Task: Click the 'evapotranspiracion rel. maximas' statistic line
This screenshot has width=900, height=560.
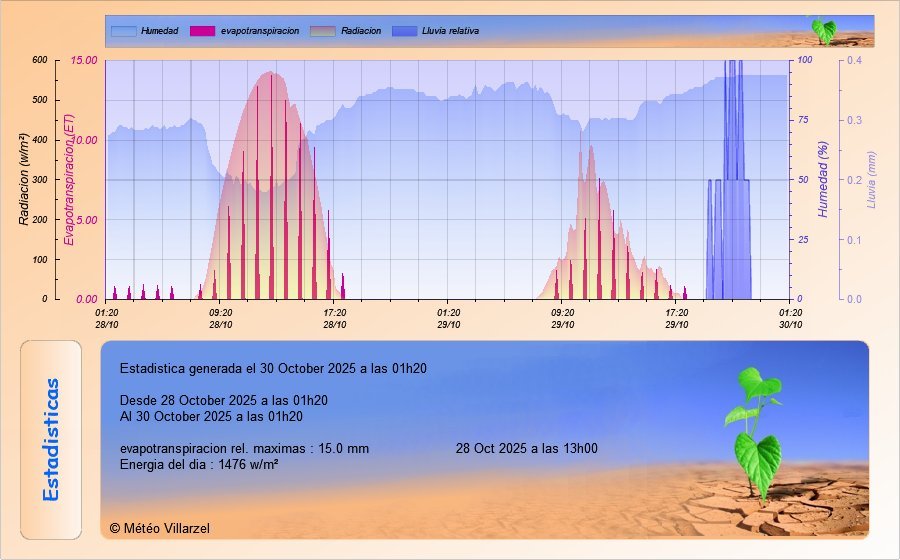Action: tap(244, 448)
